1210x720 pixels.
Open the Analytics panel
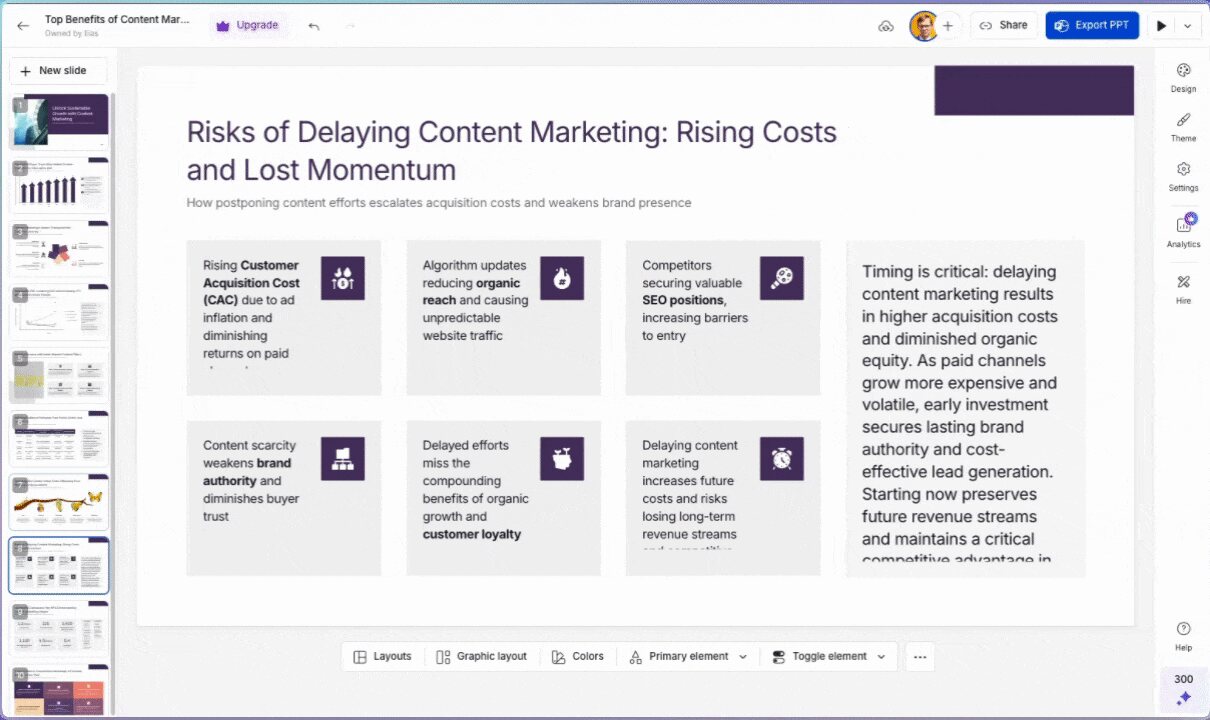pyautogui.click(x=1183, y=232)
